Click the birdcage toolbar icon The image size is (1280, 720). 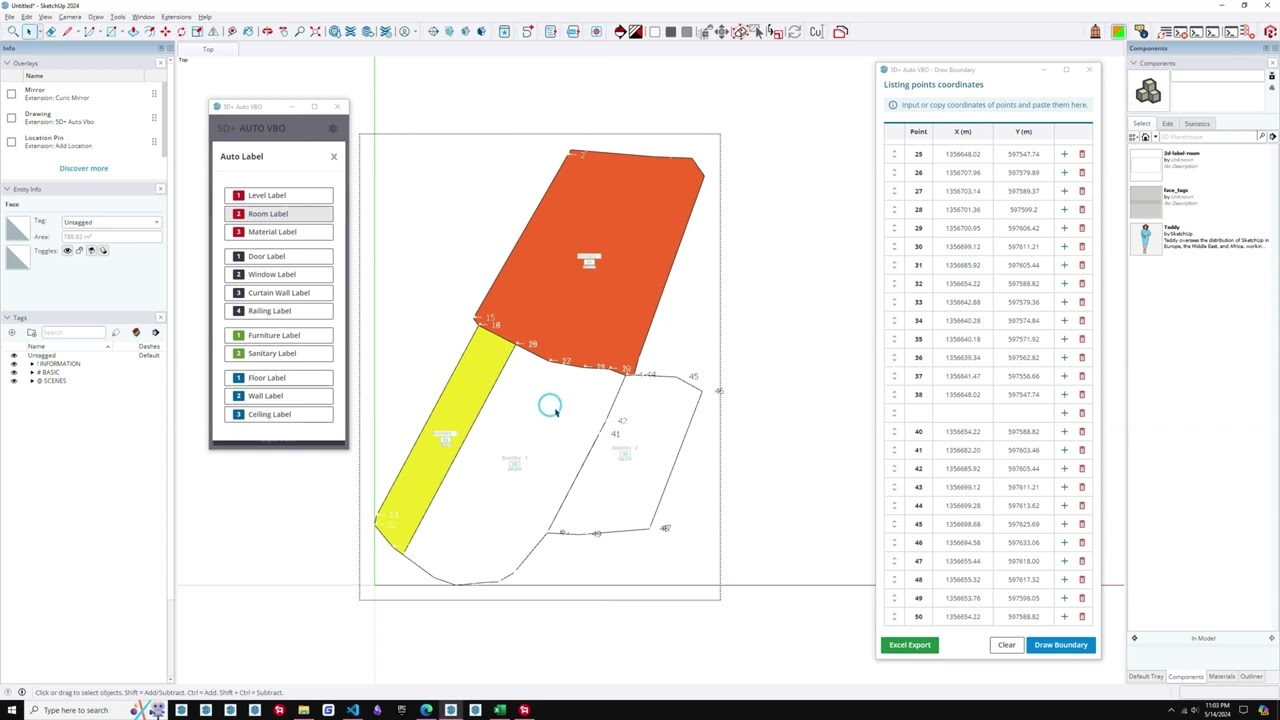tap(1096, 32)
